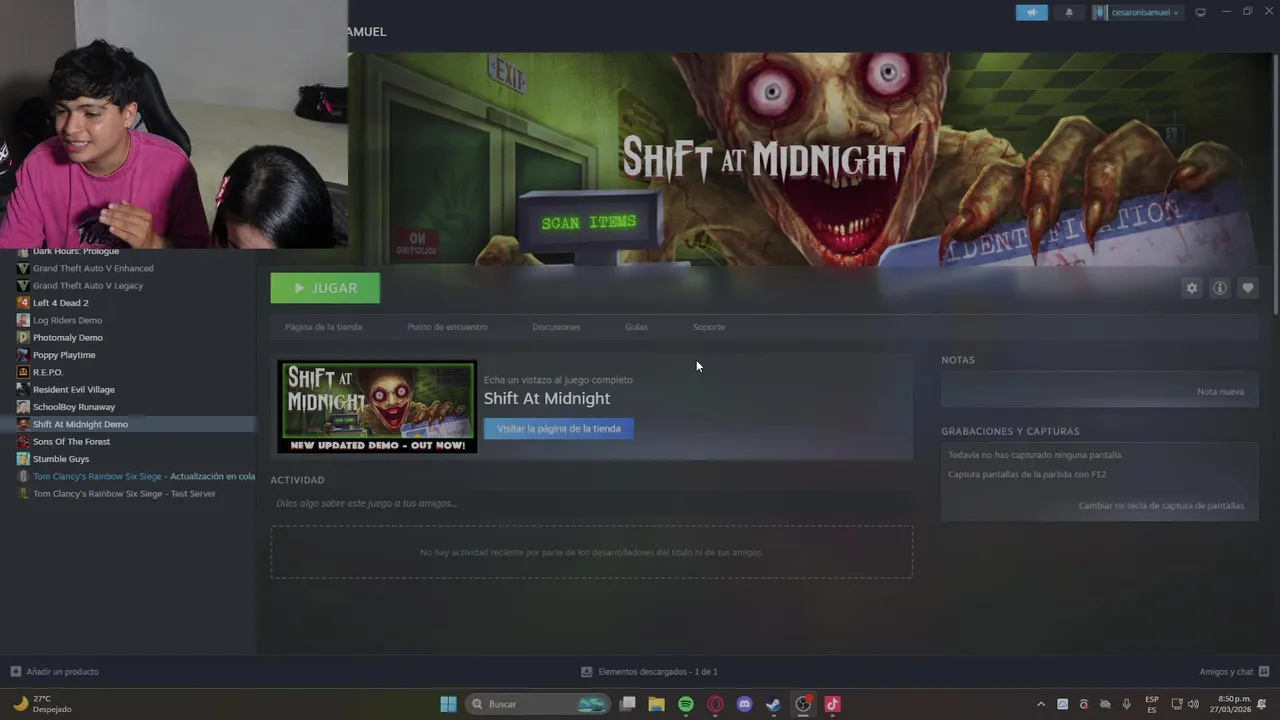Select SchoolBoy Runaway
Viewport: 1280px width, 720px height.
pos(74,407)
